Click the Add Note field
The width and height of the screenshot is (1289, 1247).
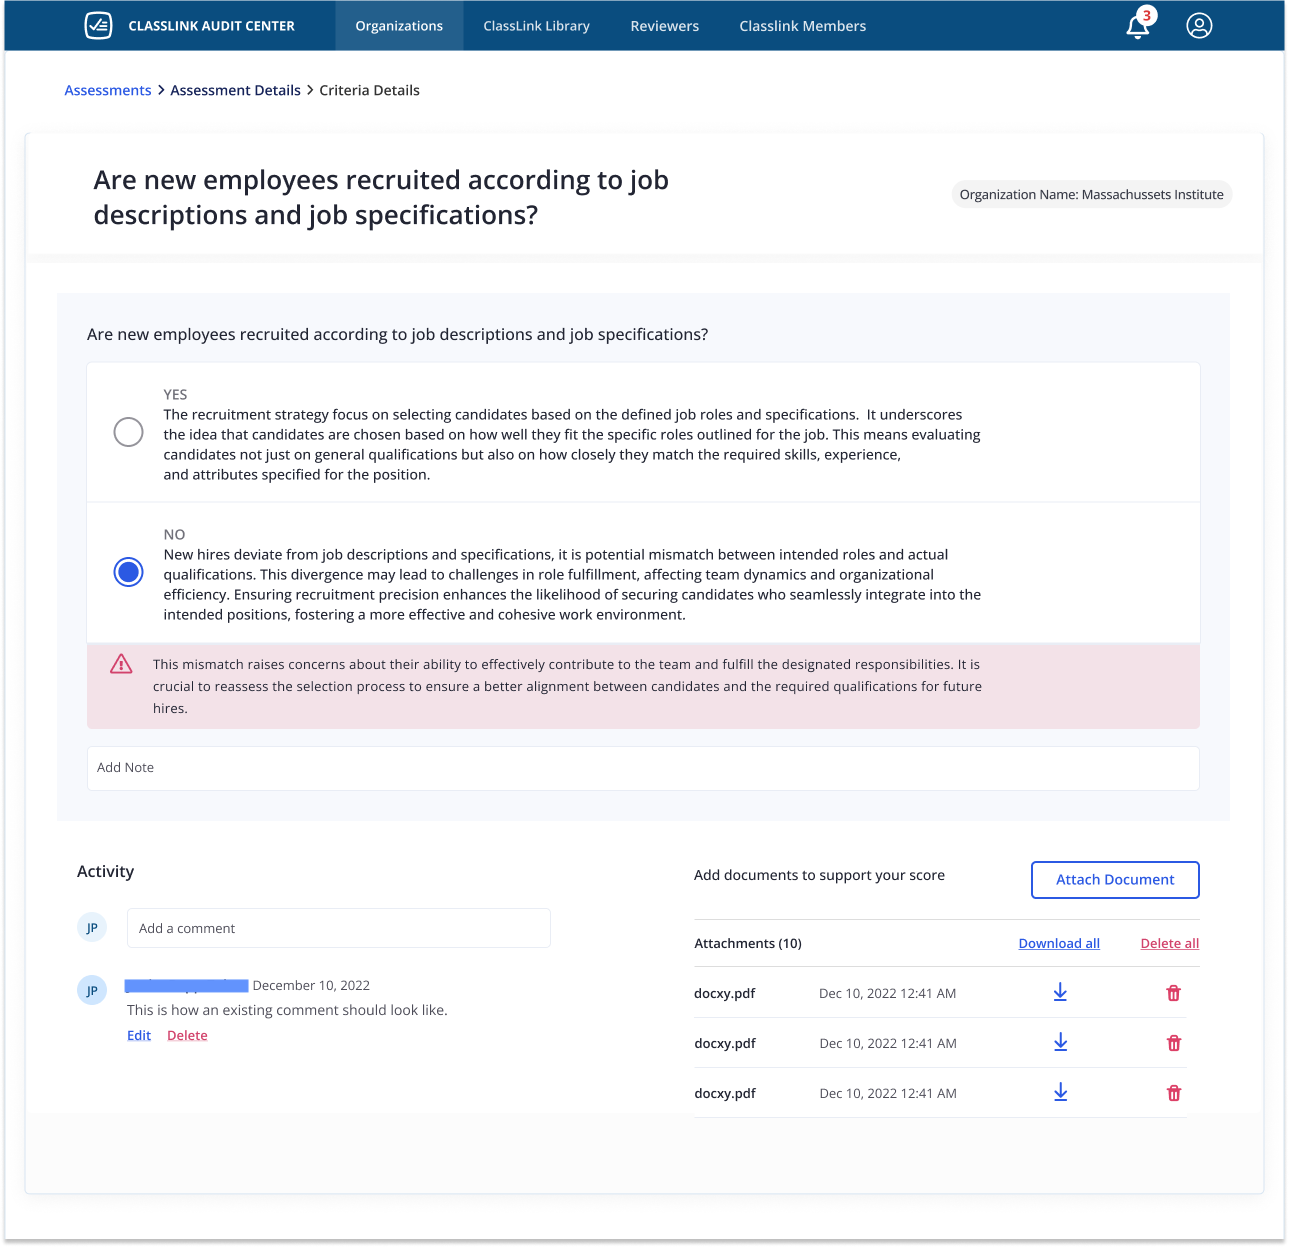(x=643, y=768)
